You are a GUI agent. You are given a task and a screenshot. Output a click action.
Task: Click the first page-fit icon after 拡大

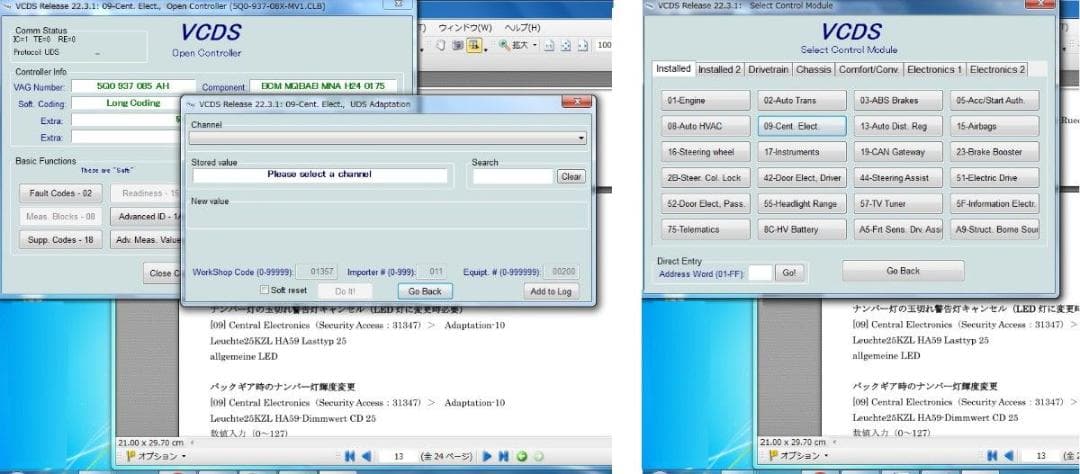tap(550, 46)
